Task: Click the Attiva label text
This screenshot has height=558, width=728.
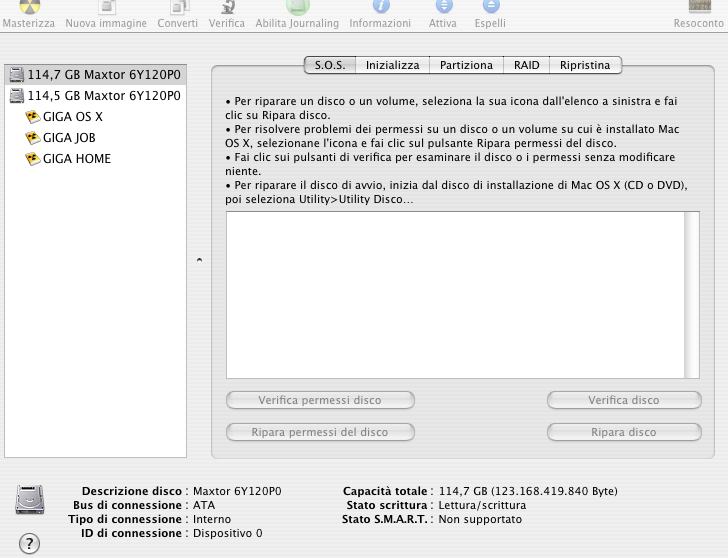Action: click(x=442, y=23)
